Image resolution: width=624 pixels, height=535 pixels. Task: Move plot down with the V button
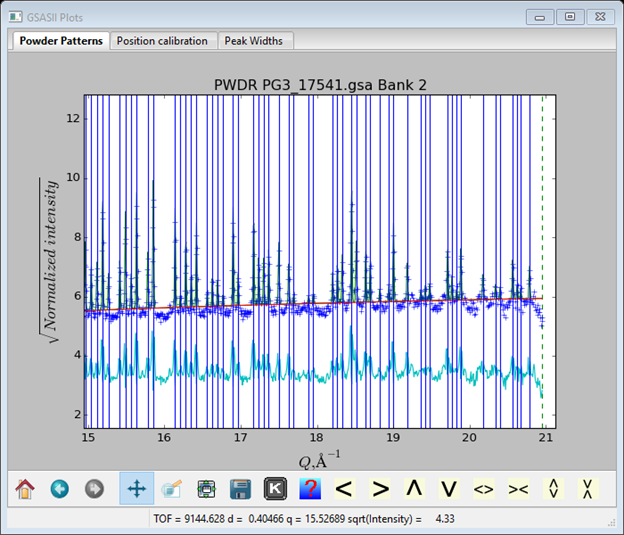coord(449,489)
